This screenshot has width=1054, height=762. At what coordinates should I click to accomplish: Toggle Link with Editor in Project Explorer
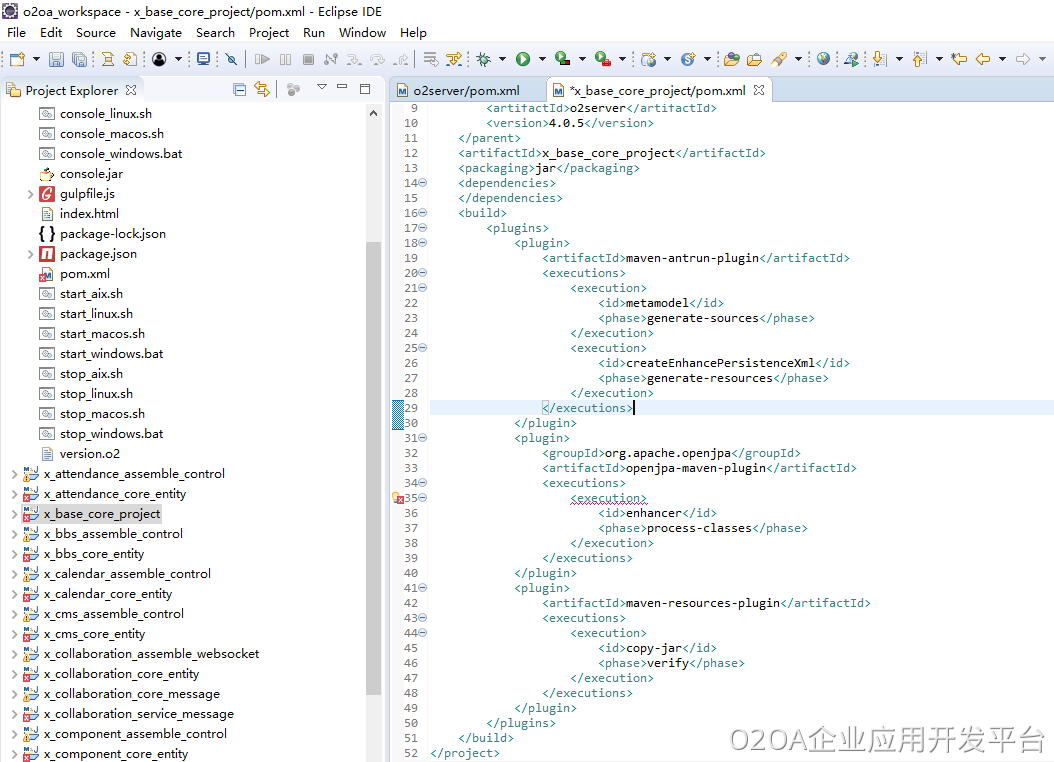pos(262,90)
